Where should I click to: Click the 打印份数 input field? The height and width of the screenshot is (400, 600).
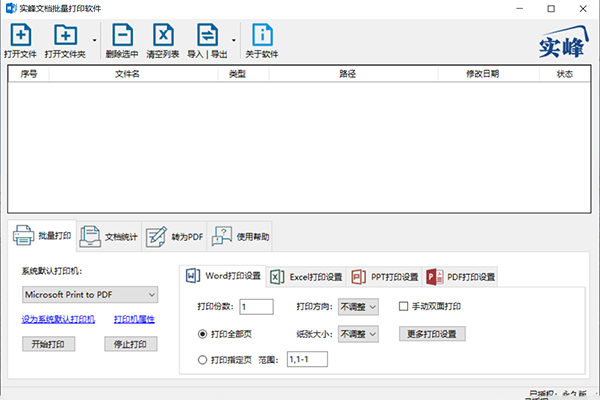[x=256, y=306]
